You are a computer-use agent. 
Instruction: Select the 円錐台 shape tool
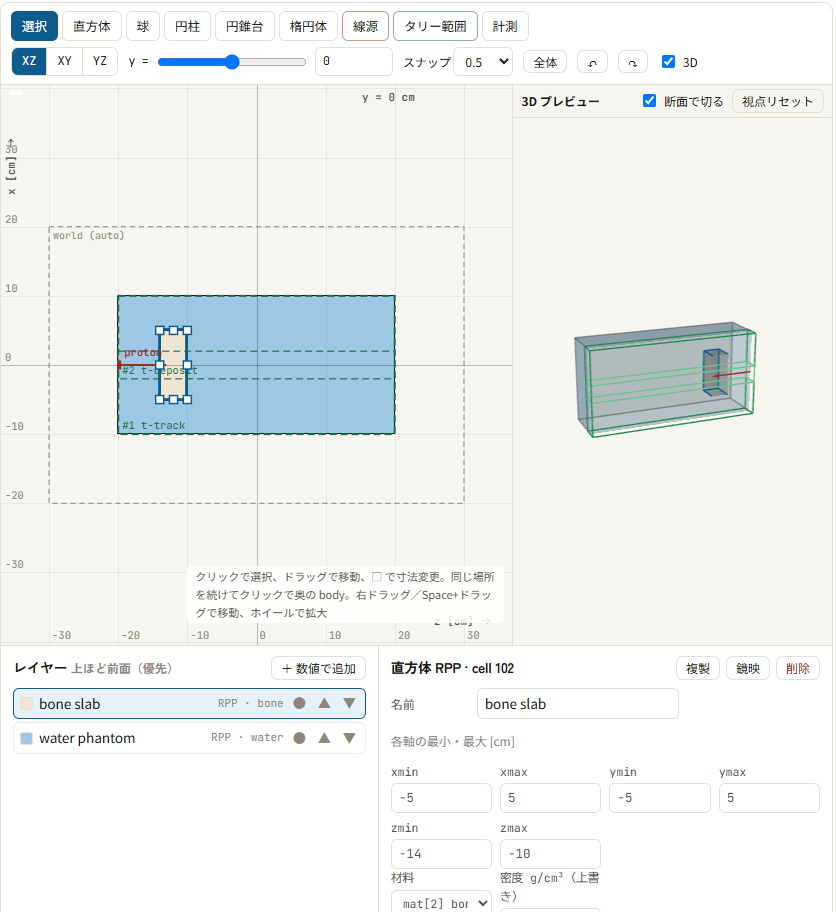pos(245,26)
